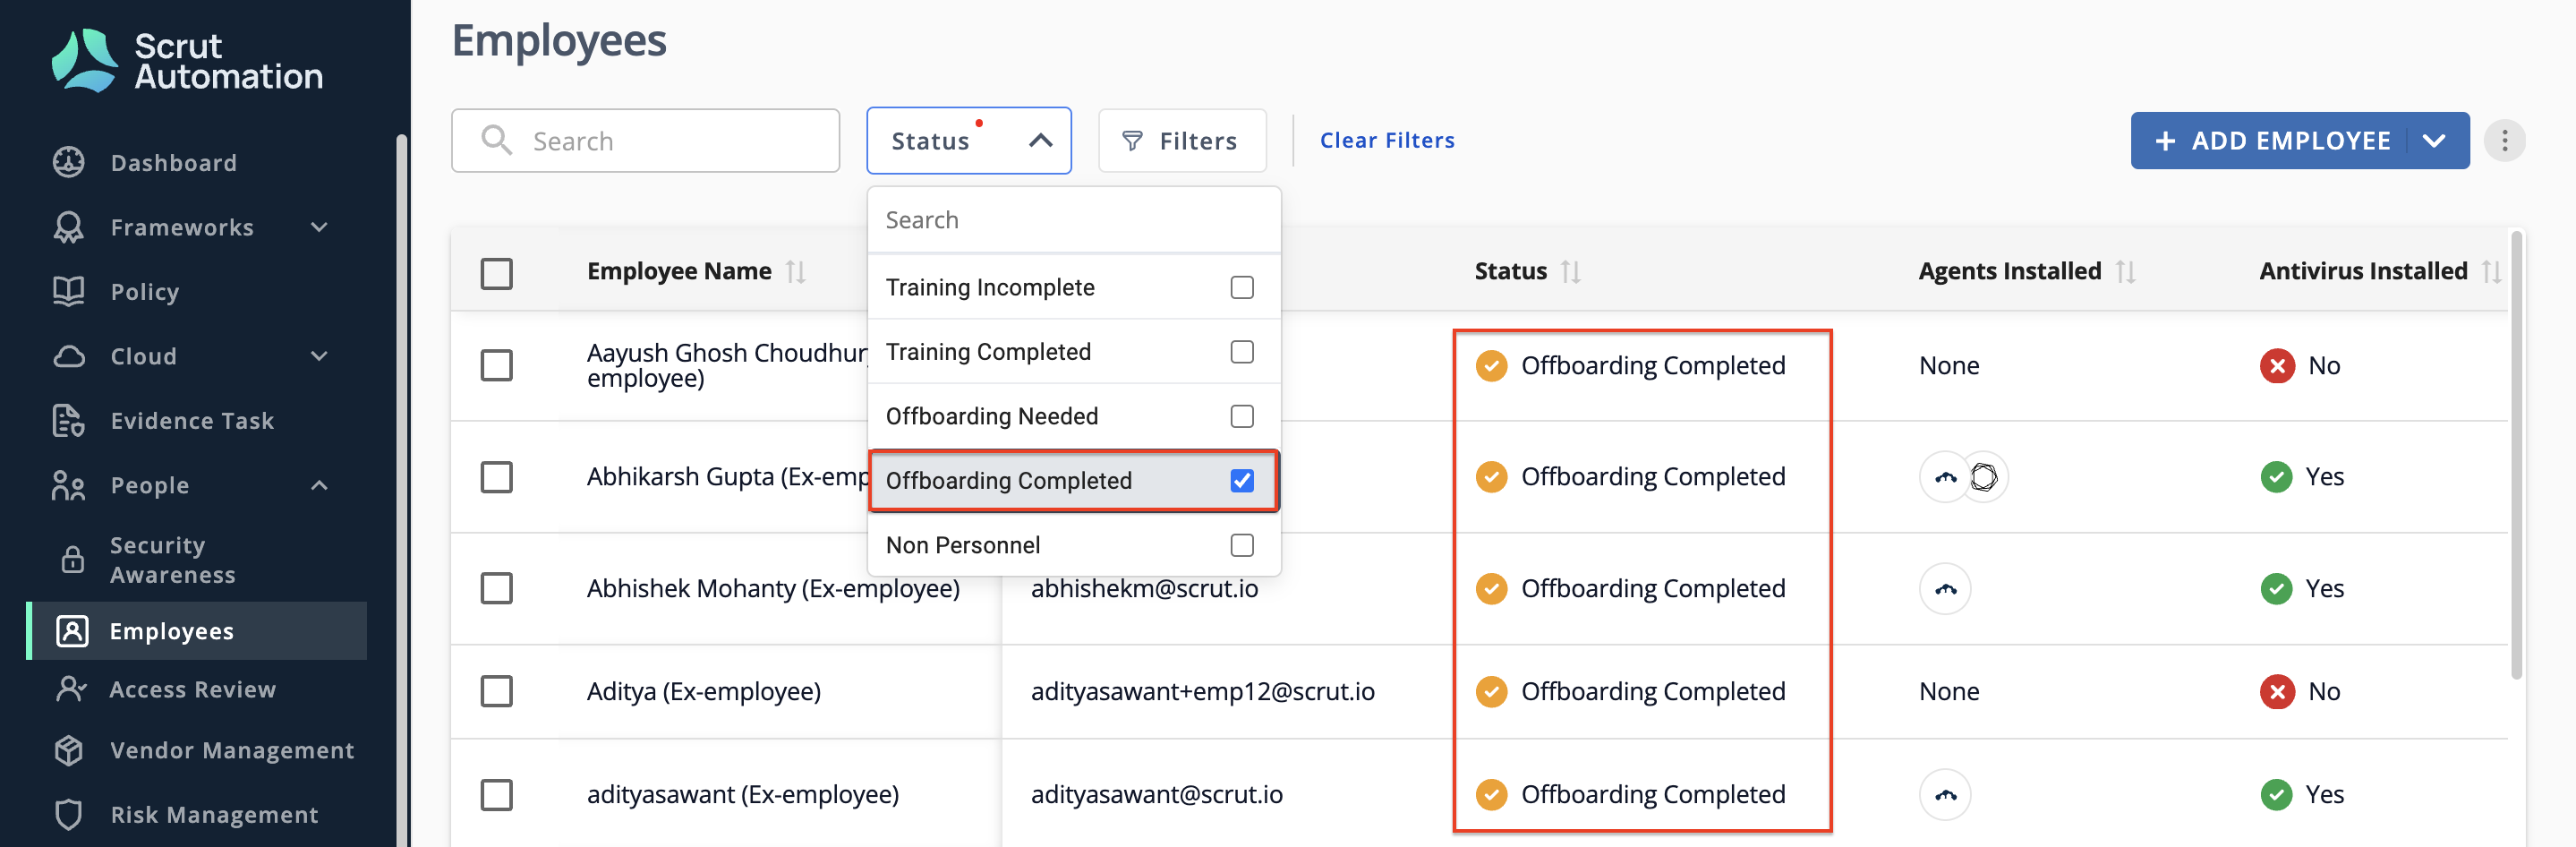Select adityasawant row checkbox
The width and height of the screenshot is (2576, 847).
pyautogui.click(x=496, y=795)
